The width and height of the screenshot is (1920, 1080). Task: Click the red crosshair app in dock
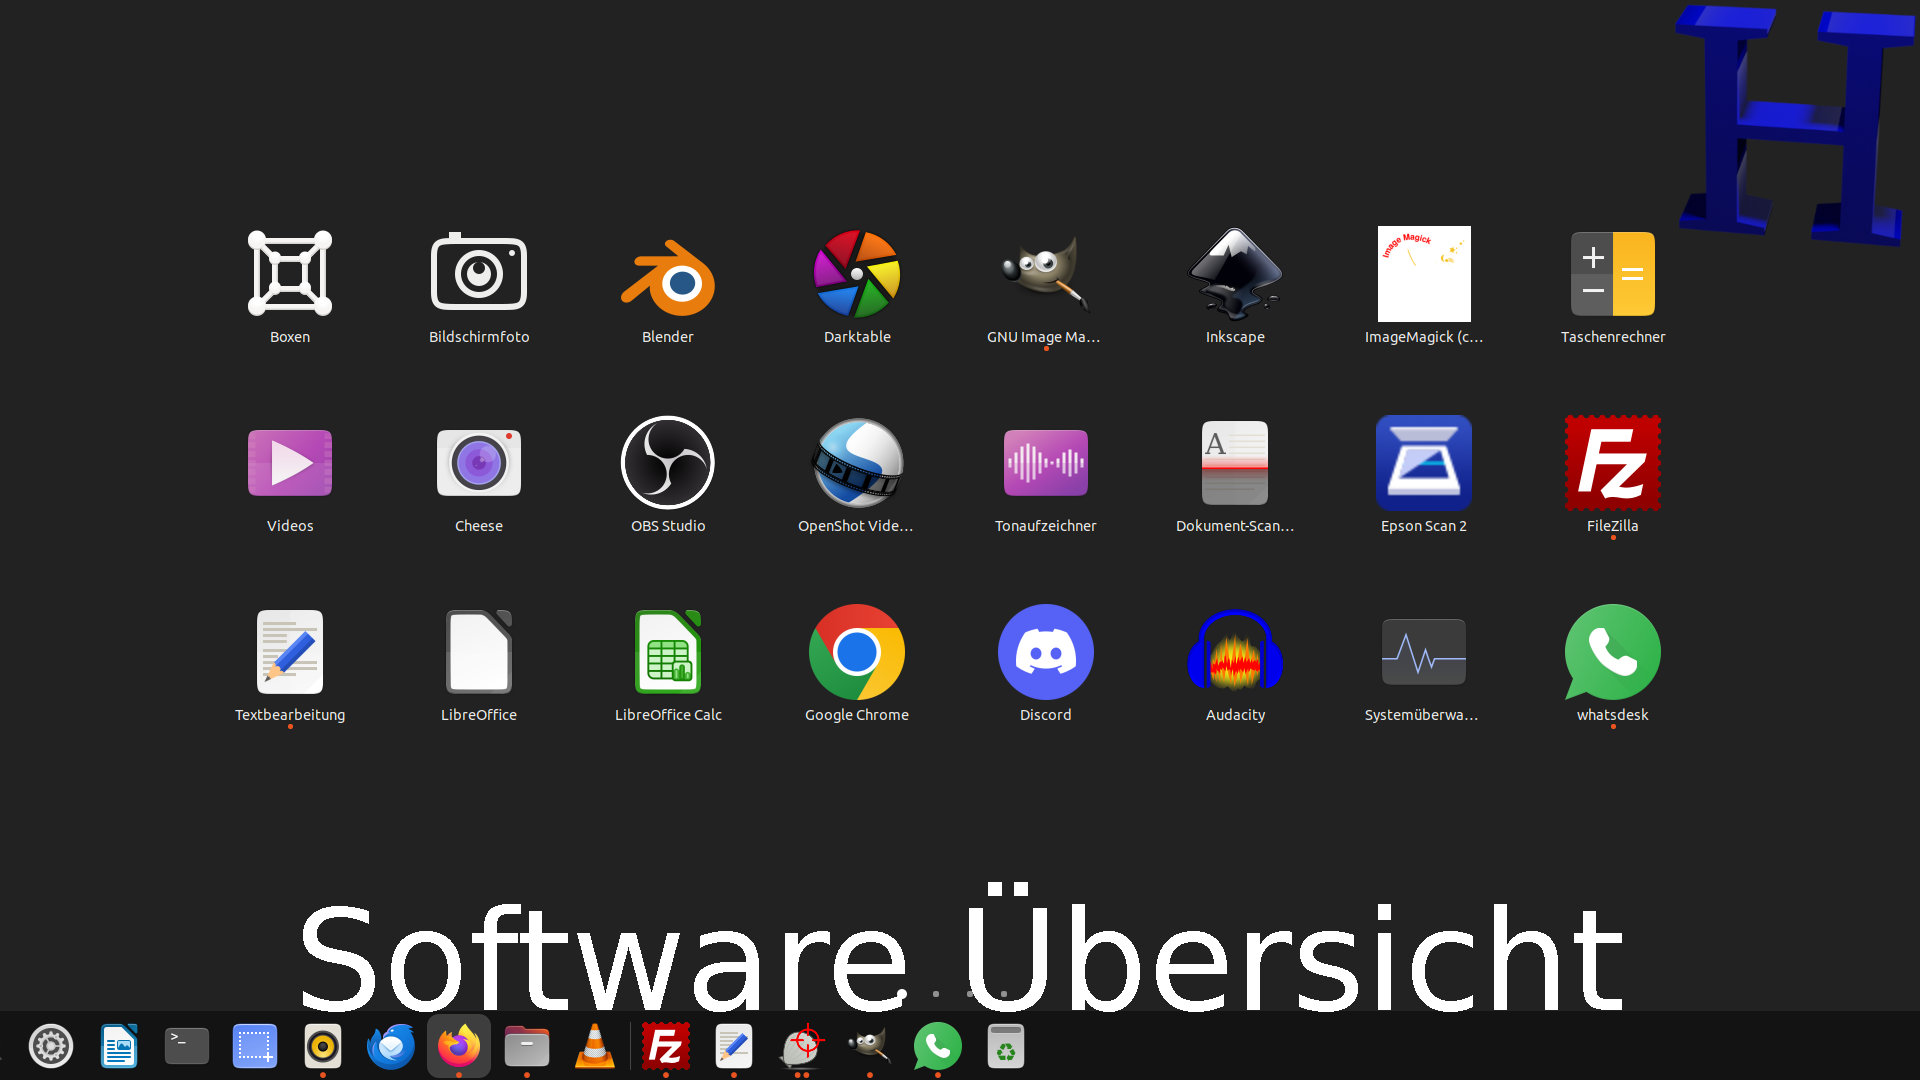[802, 1047]
